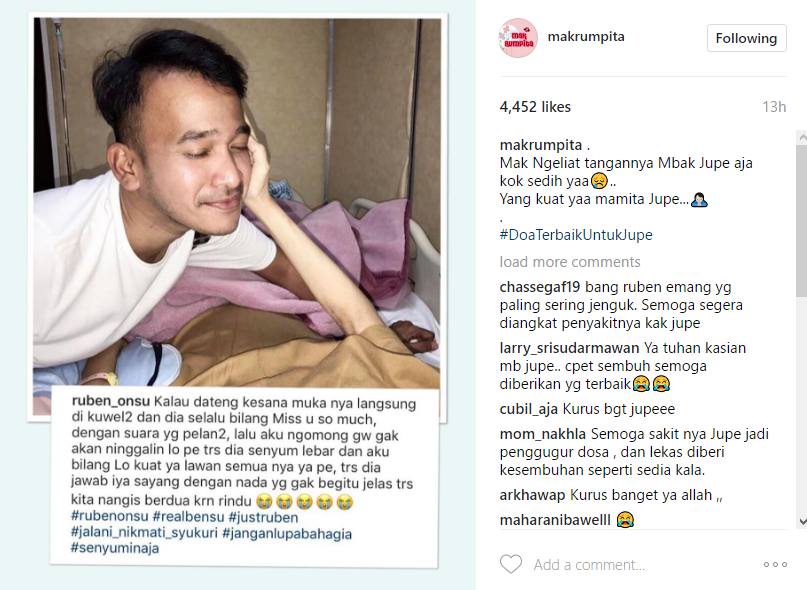Image resolution: width=807 pixels, height=590 pixels.
Task: View the 4,452 likes list
Action: tap(535, 107)
